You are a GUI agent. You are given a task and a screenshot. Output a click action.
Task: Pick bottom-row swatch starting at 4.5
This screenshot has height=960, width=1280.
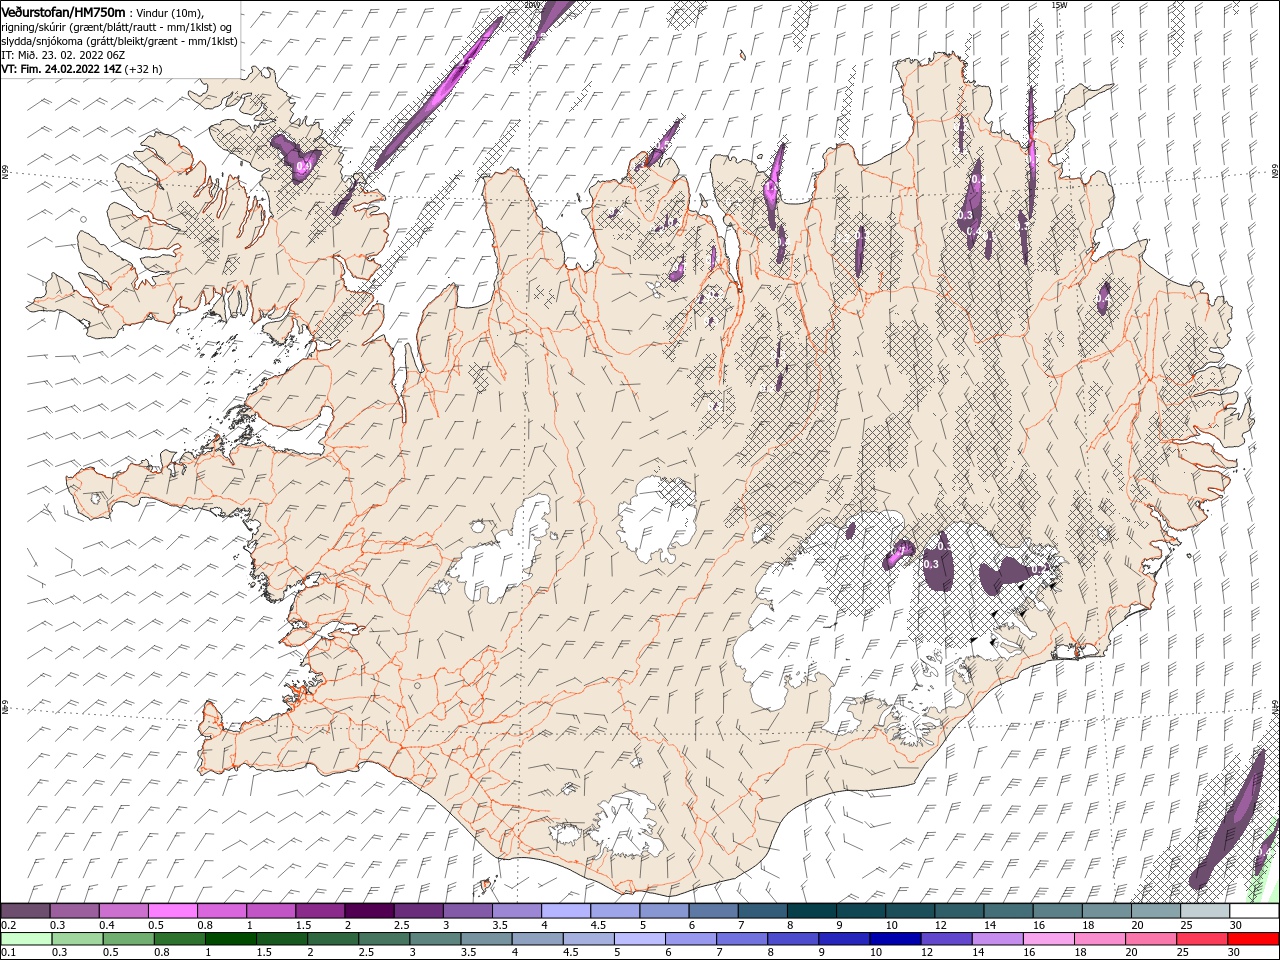coord(588,939)
